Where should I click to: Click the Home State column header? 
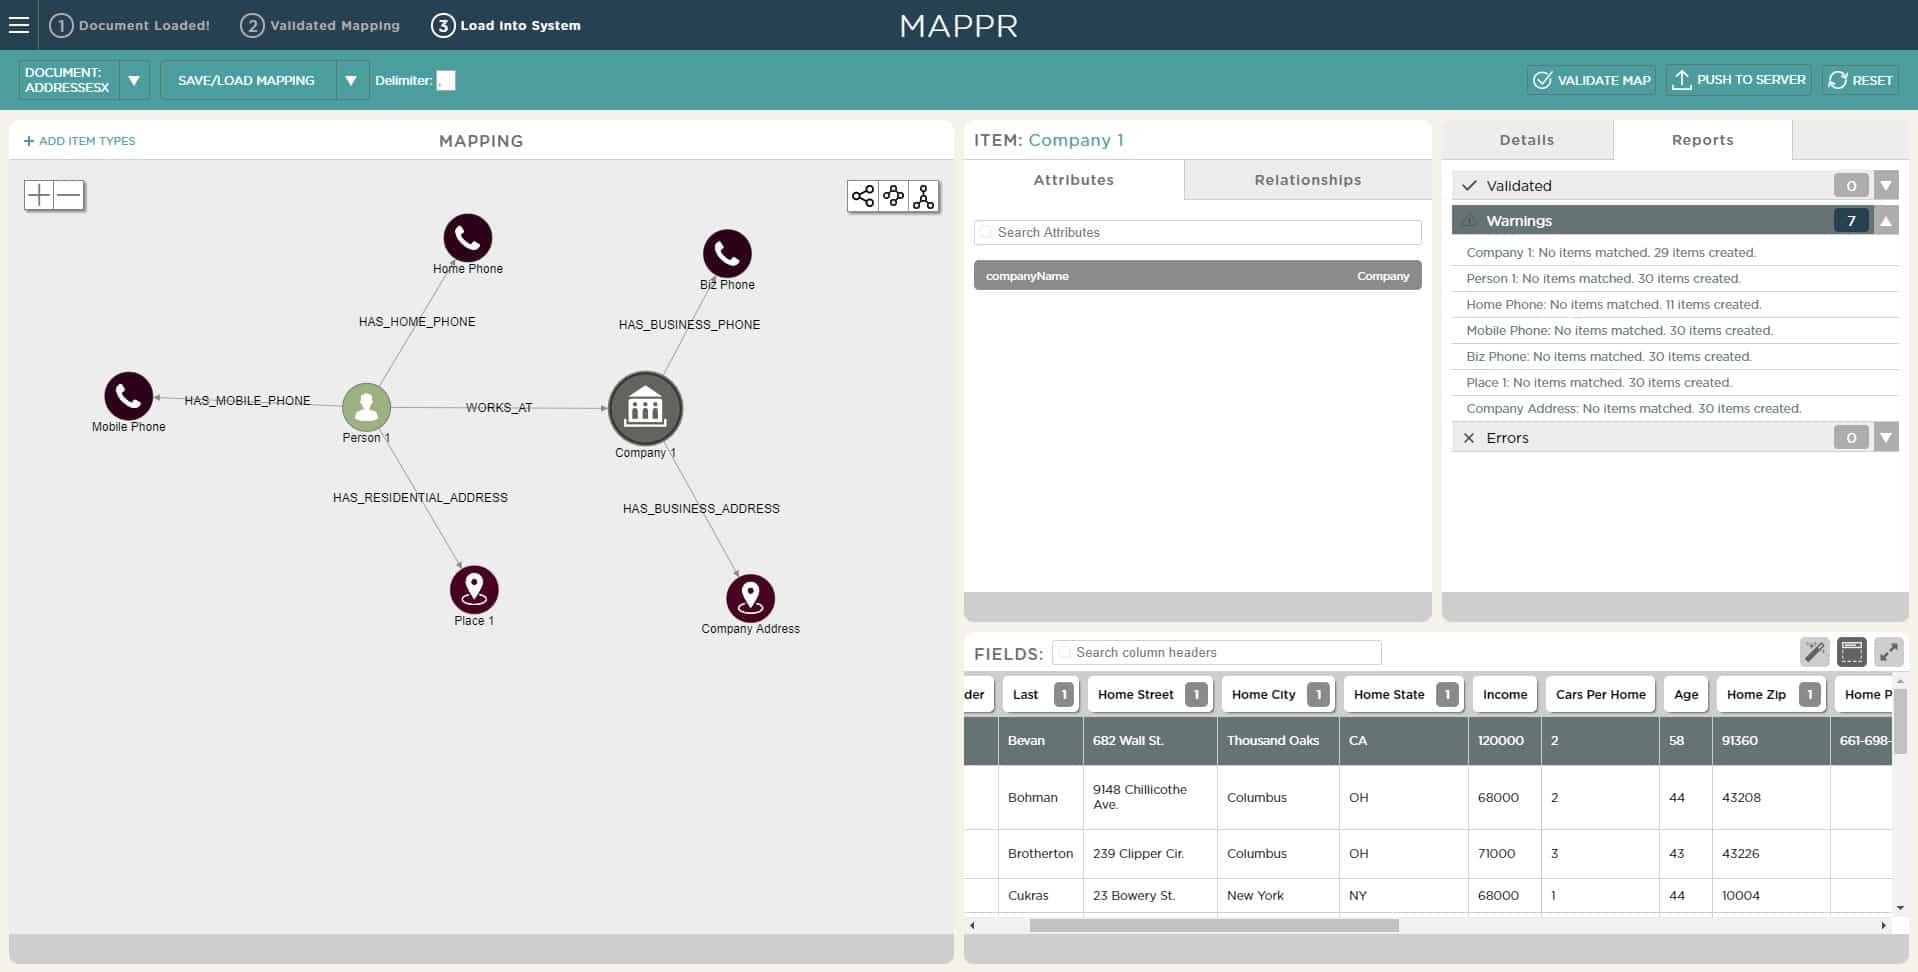click(x=1403, y=694)
